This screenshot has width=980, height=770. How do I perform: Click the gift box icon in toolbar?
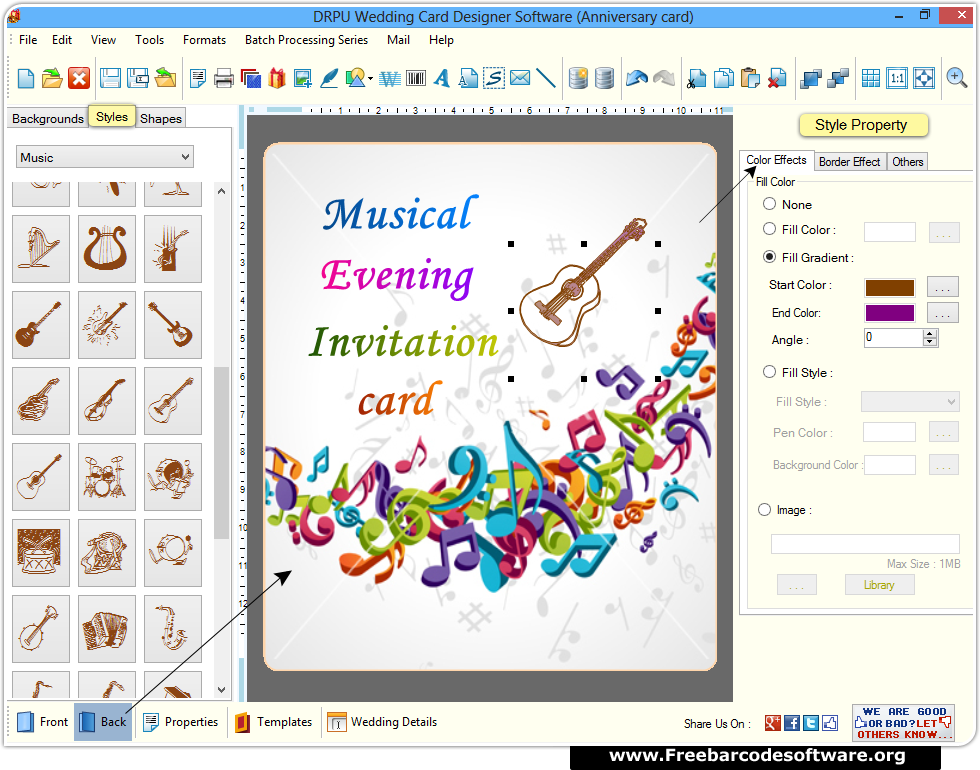click(277, 78)
